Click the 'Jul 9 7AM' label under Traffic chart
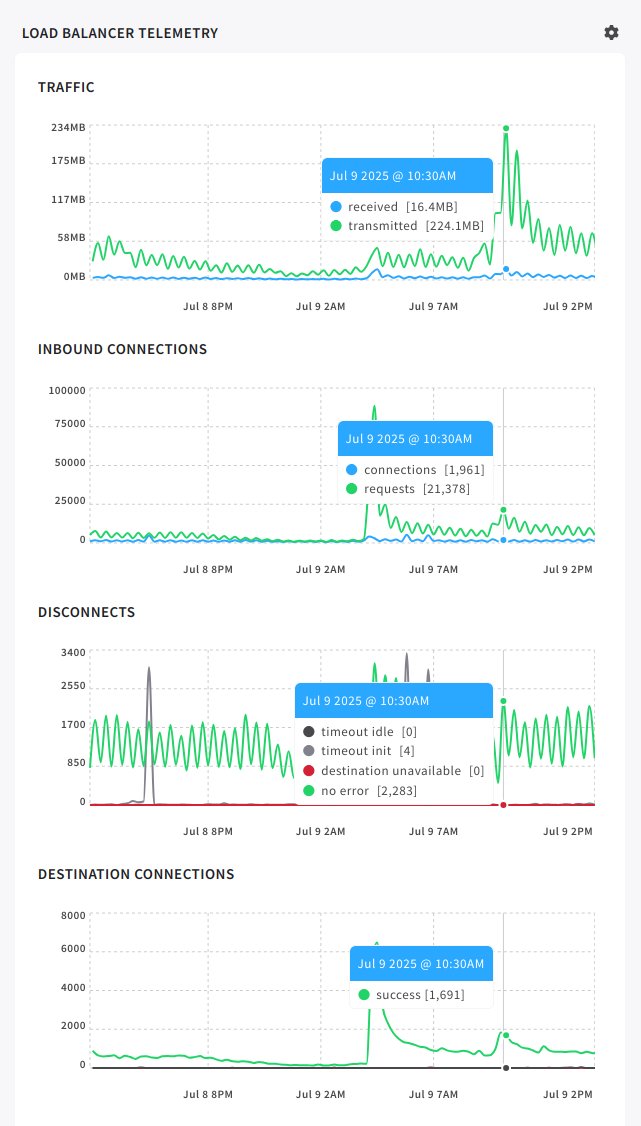Viewport: 641px width, 1126px height. click(433, 307)
